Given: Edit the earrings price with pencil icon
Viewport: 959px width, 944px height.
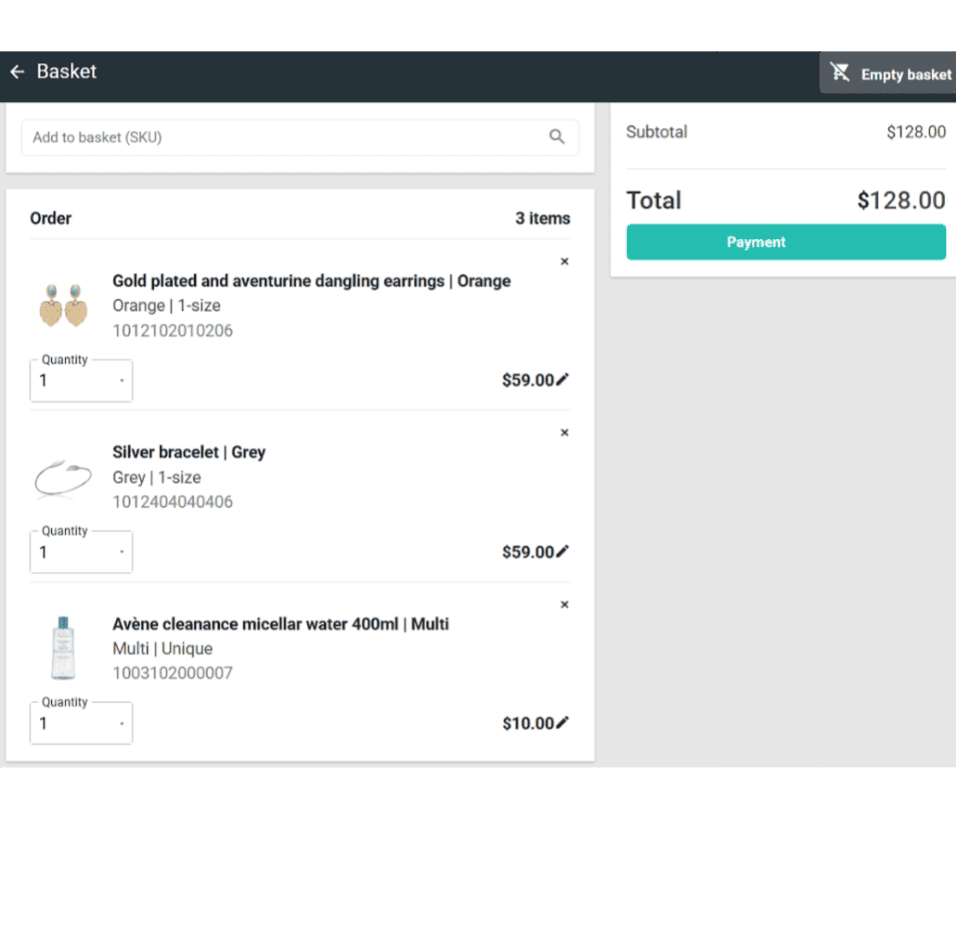Looking at the screenshot, I should click(562, 379).
